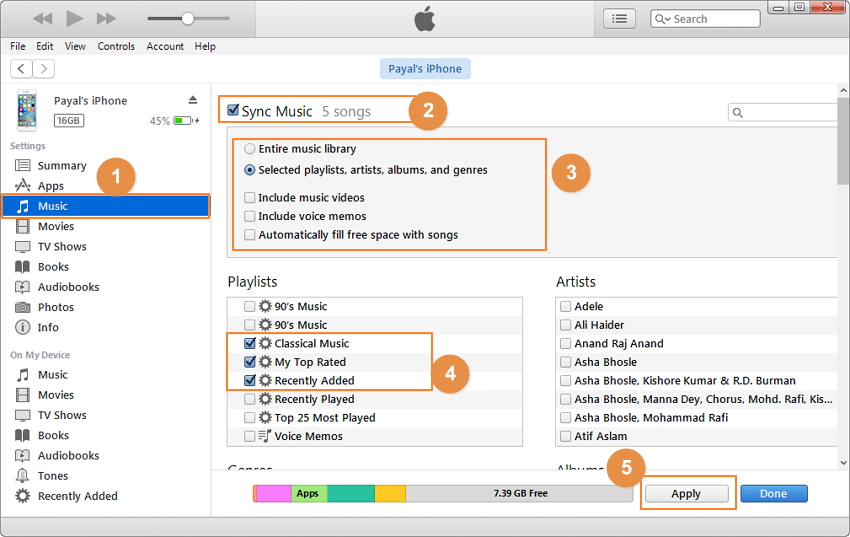Image resolution: width=850 pixels, height=537 pixels.
Task: Rewind to the previous track
Action: 42,19
